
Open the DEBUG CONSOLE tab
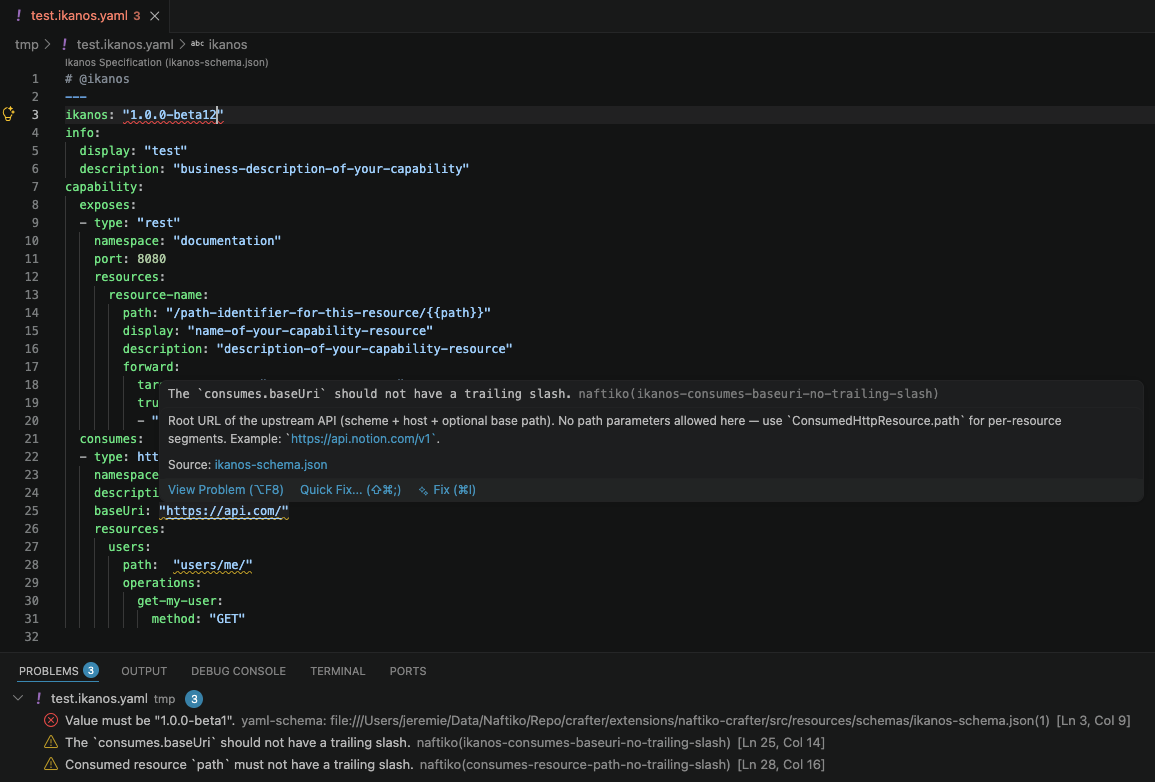[x=239, y=671]
